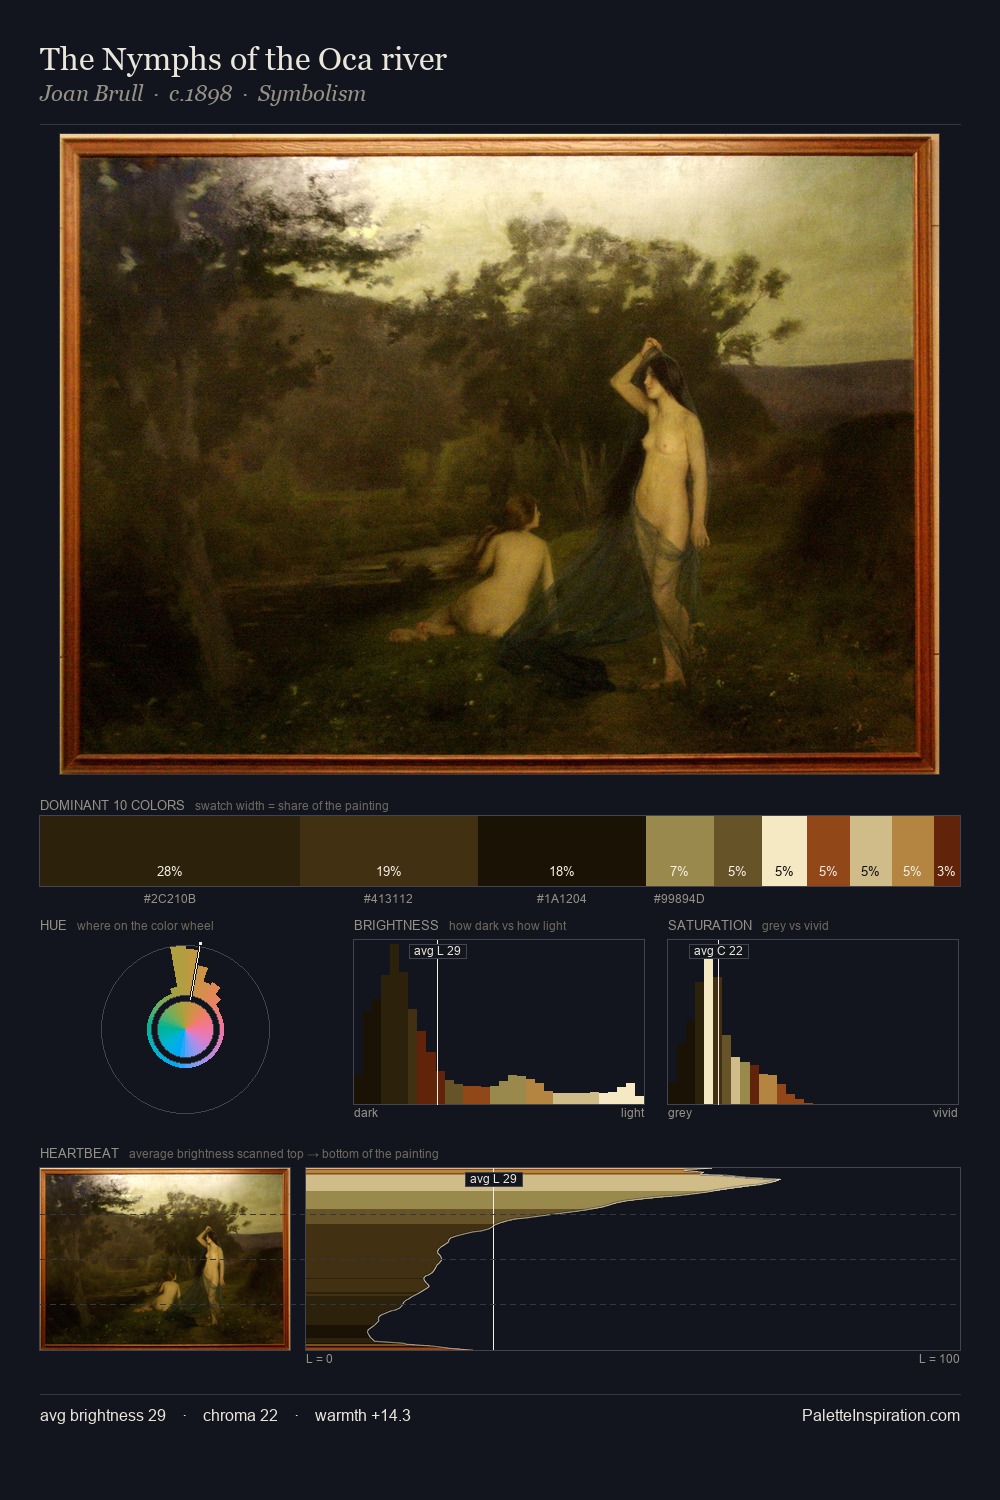1000x1500 pixels.
Task: Click the 'HEARTBEAT' section heading
Action: 79,1153
